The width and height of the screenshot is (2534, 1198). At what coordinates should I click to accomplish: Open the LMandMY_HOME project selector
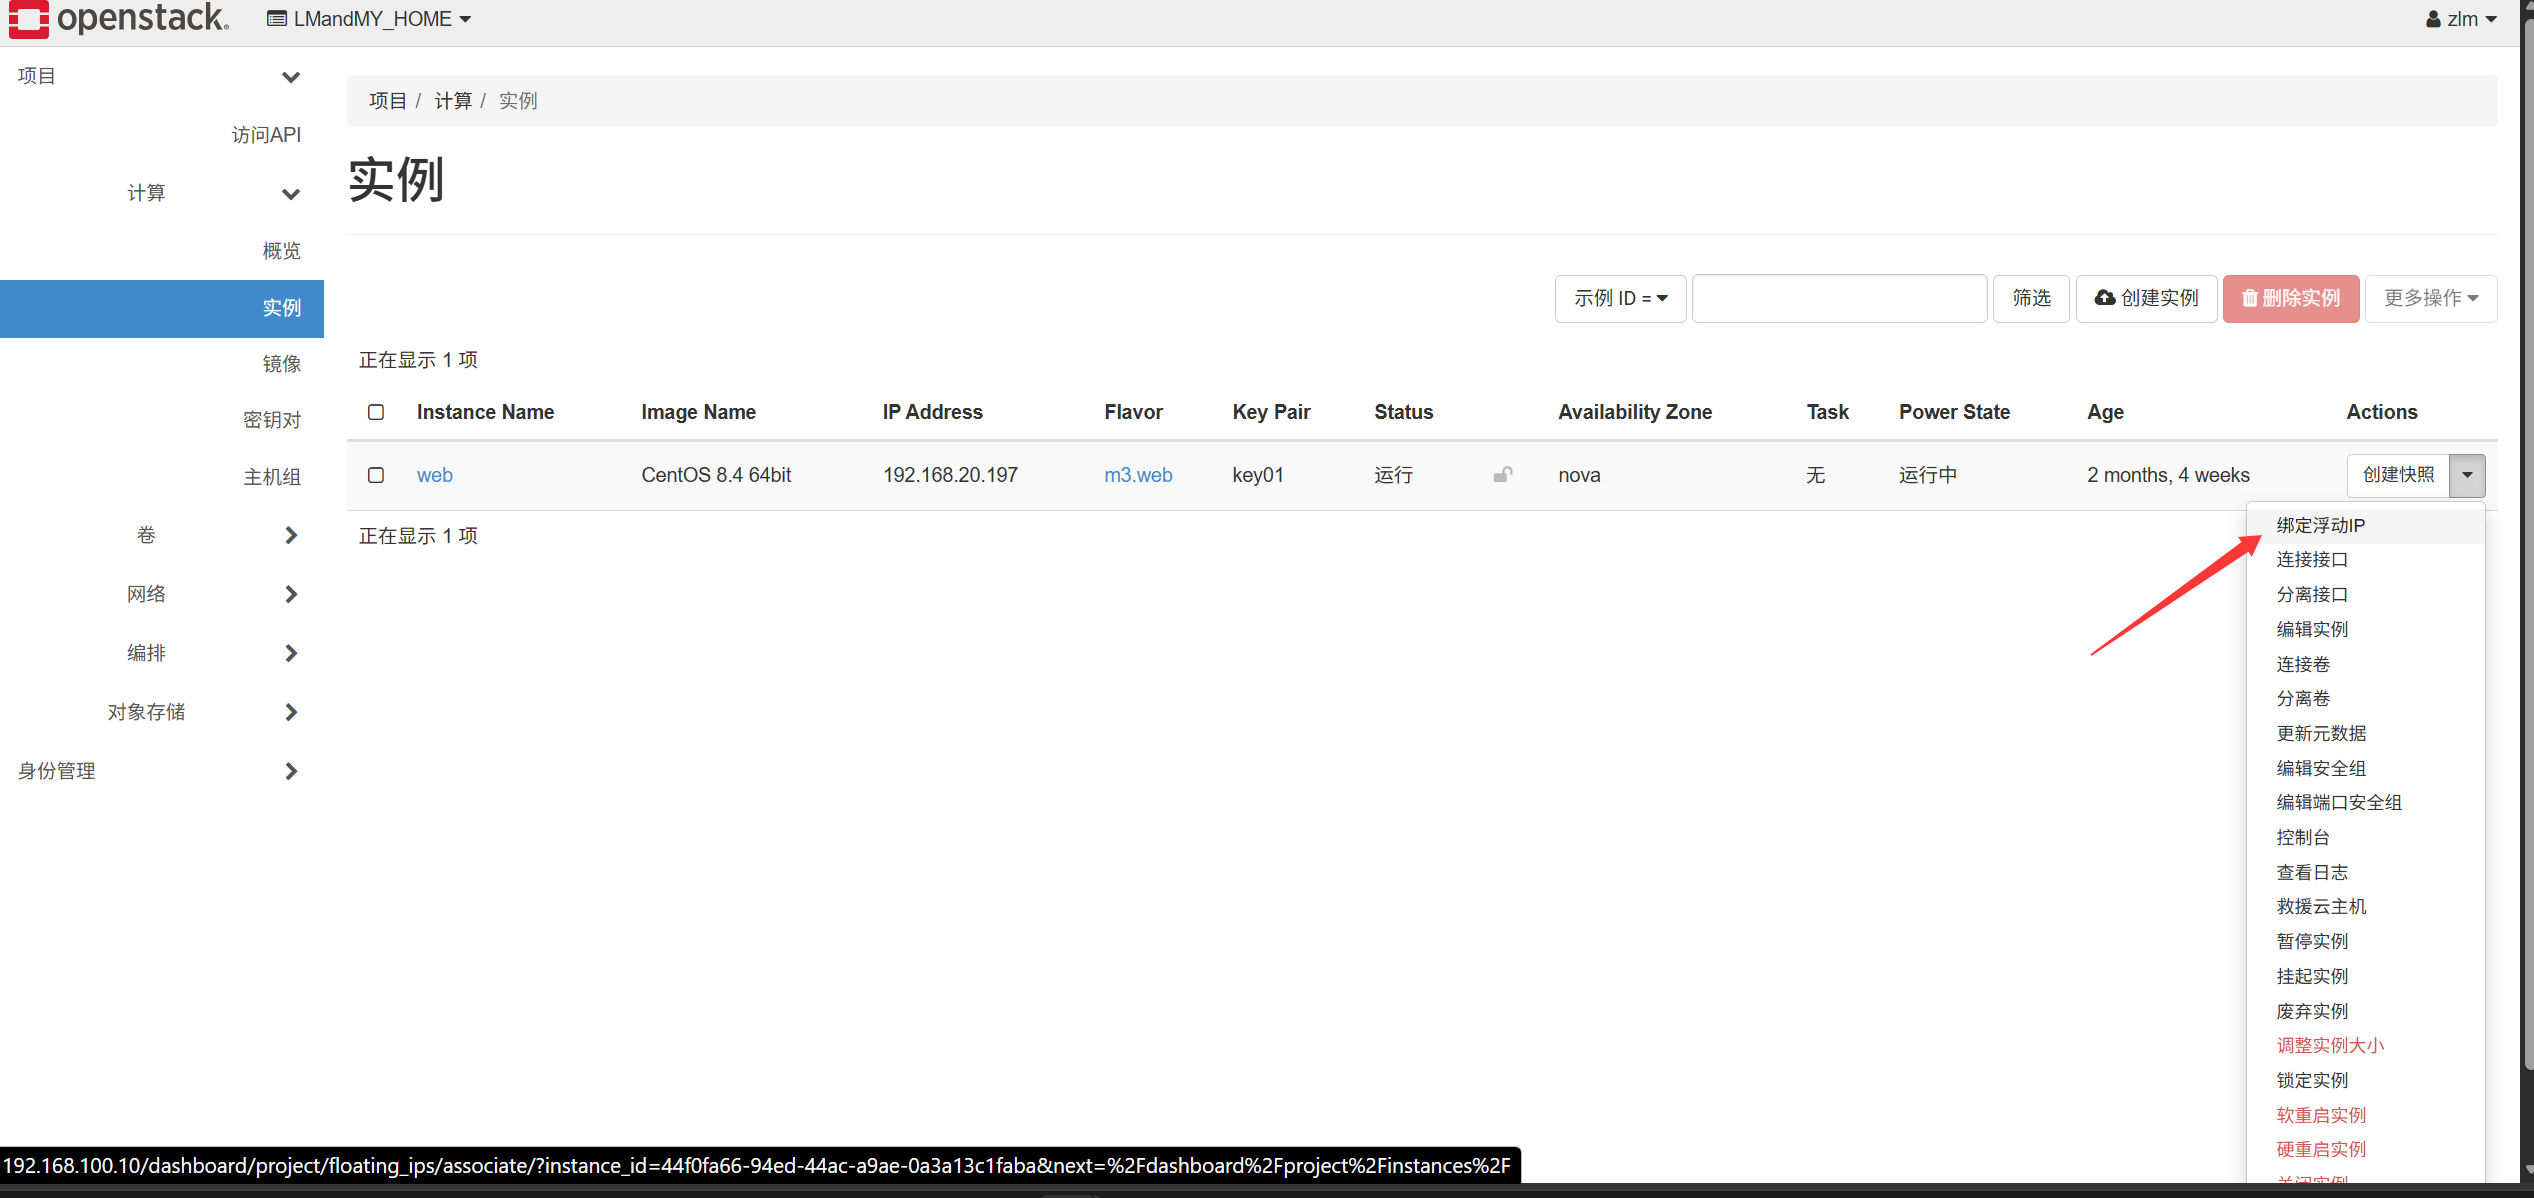[369, 19]
